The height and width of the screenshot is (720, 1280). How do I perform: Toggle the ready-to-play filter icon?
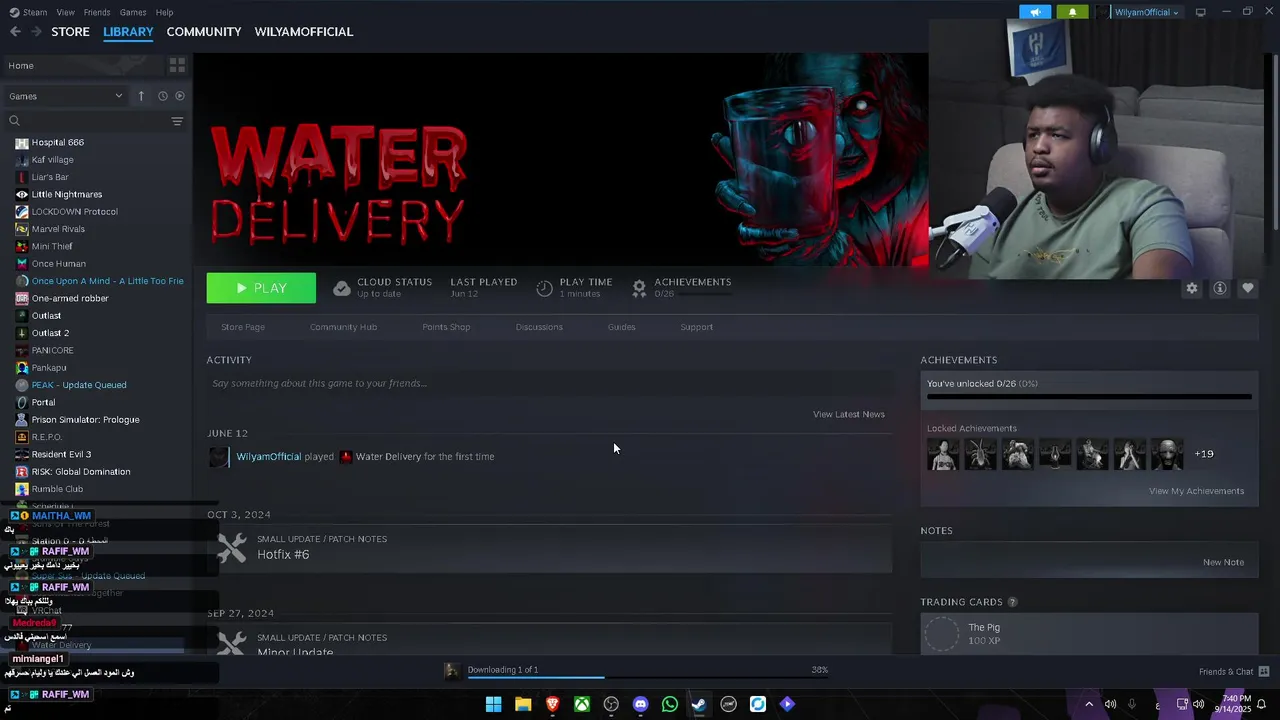coord(180,96)
